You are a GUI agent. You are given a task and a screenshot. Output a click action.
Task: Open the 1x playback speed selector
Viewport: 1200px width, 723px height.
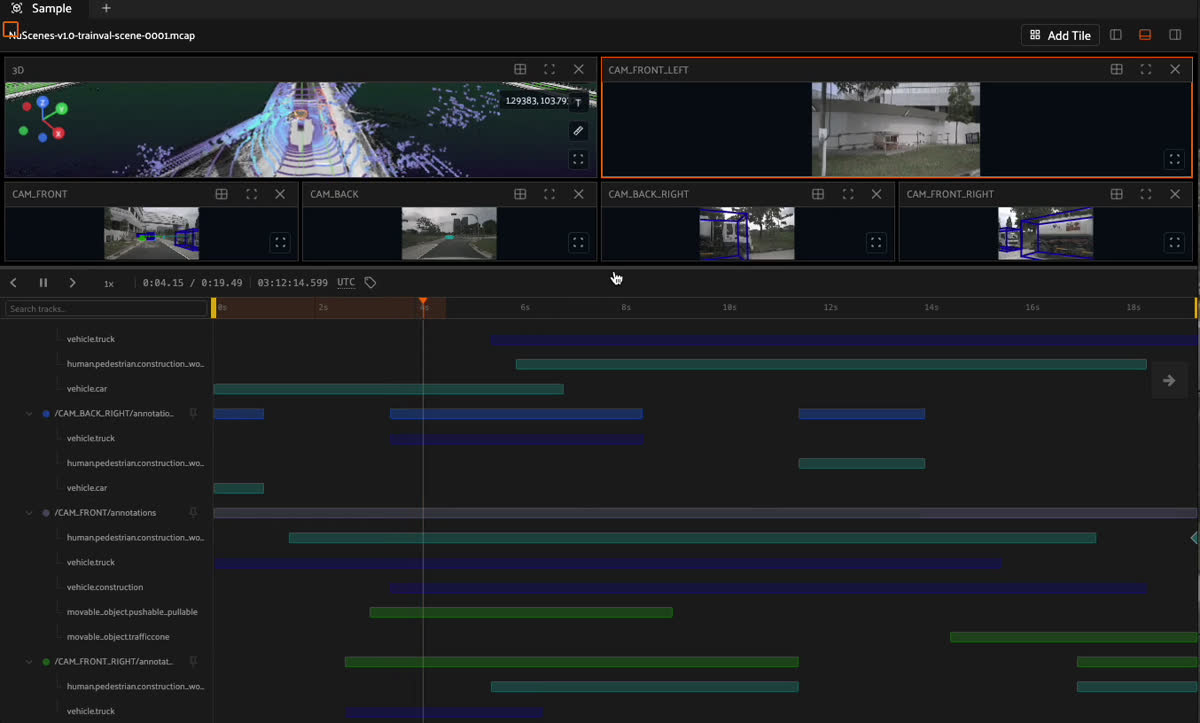click(109, 284)
